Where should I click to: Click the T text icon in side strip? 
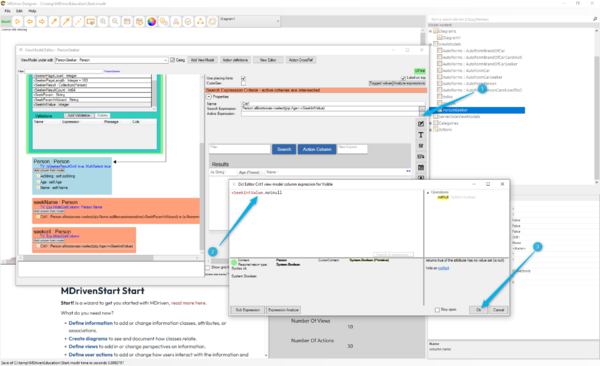coord(421,135)
